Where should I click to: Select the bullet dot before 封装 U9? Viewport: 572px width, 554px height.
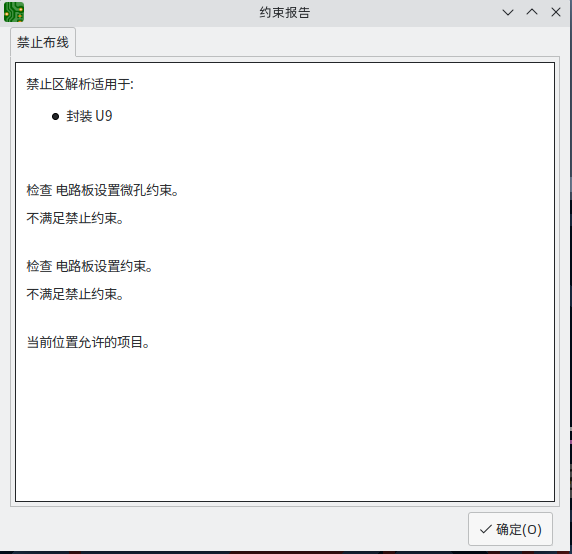[x=55, y=117]
